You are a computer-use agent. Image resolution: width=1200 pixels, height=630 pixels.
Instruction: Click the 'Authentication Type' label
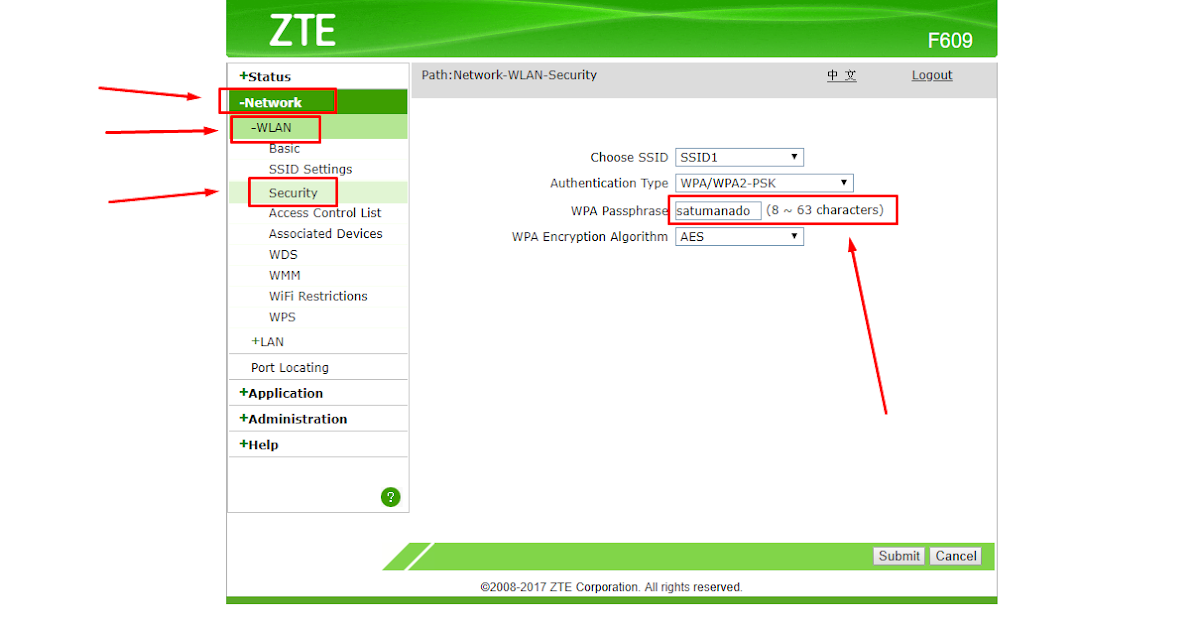(x=609, y=183)
